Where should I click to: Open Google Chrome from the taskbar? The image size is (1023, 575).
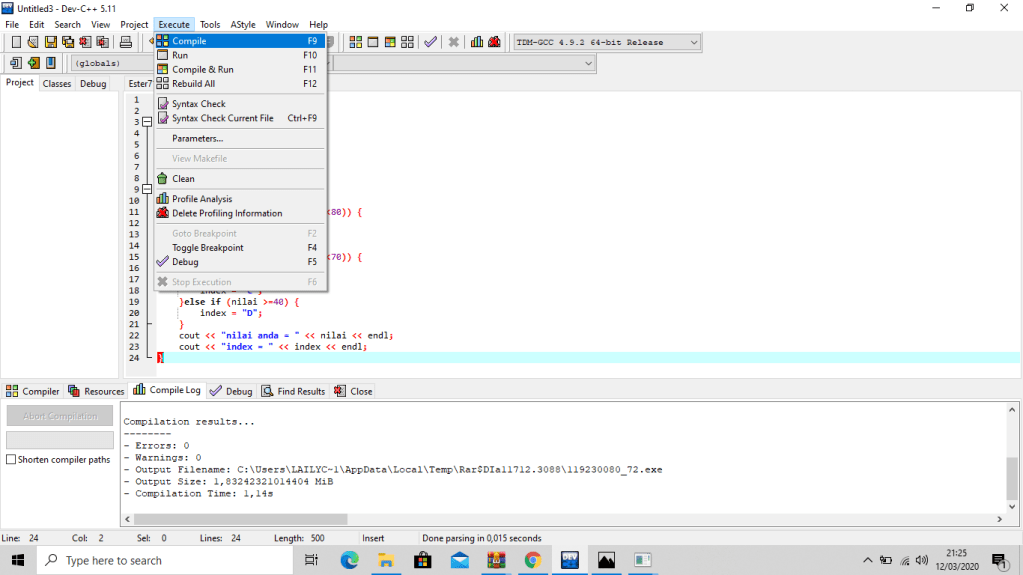(x=532, y=560)
